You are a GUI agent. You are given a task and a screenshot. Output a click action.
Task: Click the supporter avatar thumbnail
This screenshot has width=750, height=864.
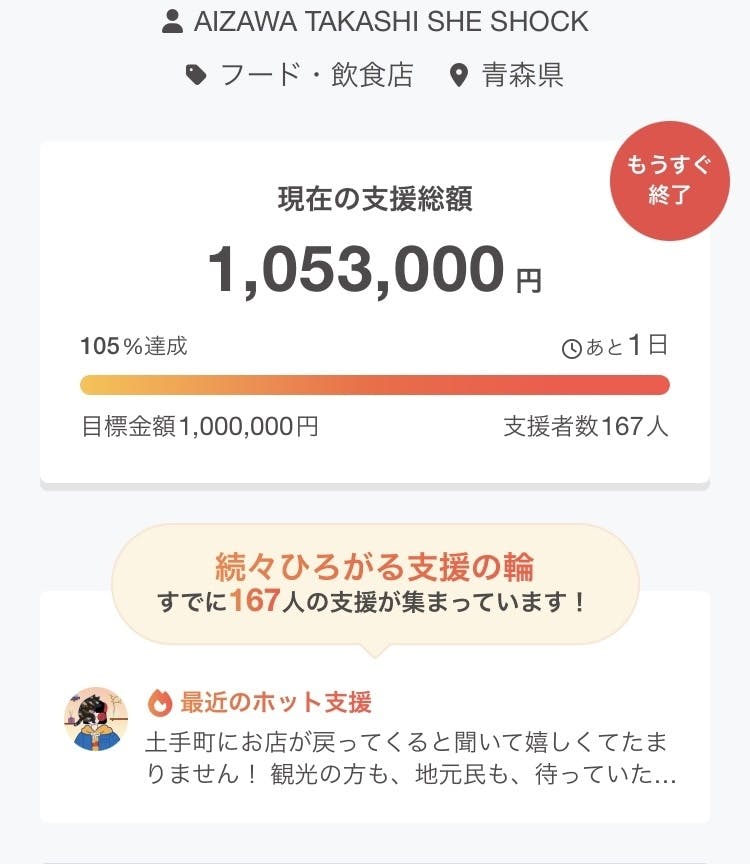click(x=96, y=719)
